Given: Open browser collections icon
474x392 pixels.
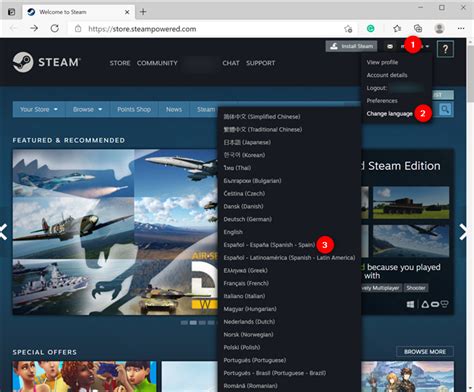Looking at the screenshot, I should pyautogui.click(x=418, y=29).
